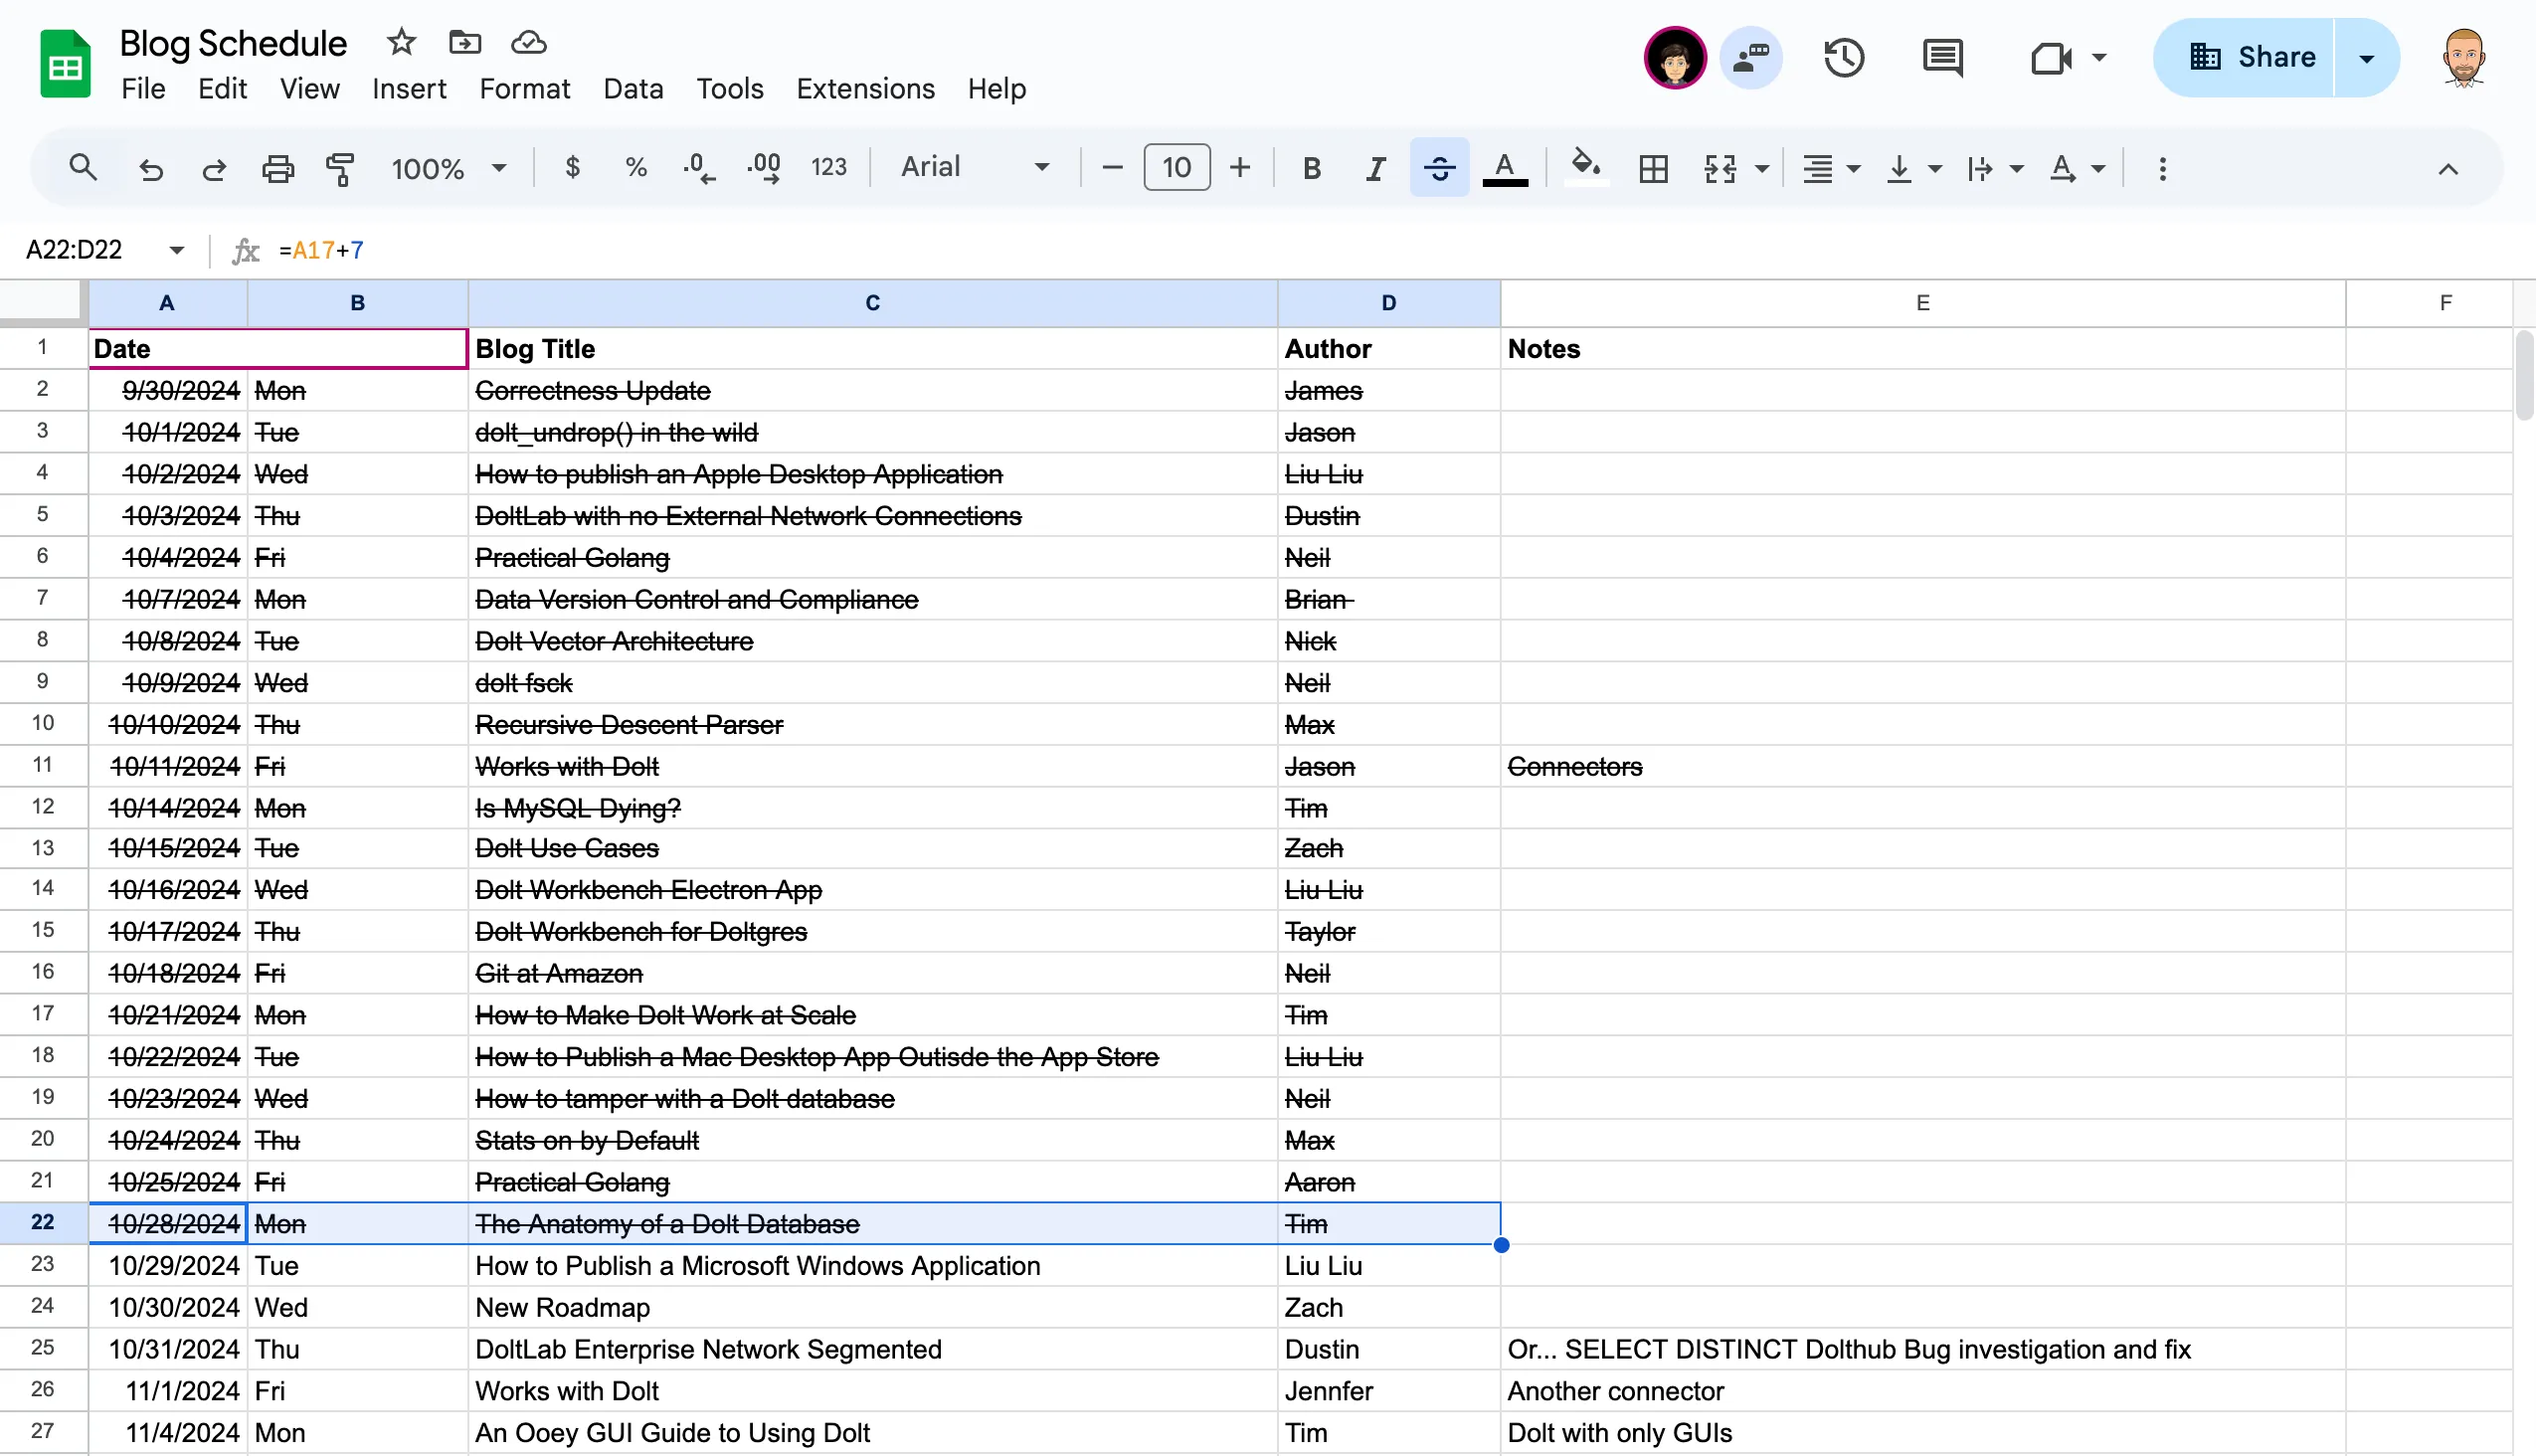Open the borders tool
2536x1456 pixels.
click(x=1652, y=168)
